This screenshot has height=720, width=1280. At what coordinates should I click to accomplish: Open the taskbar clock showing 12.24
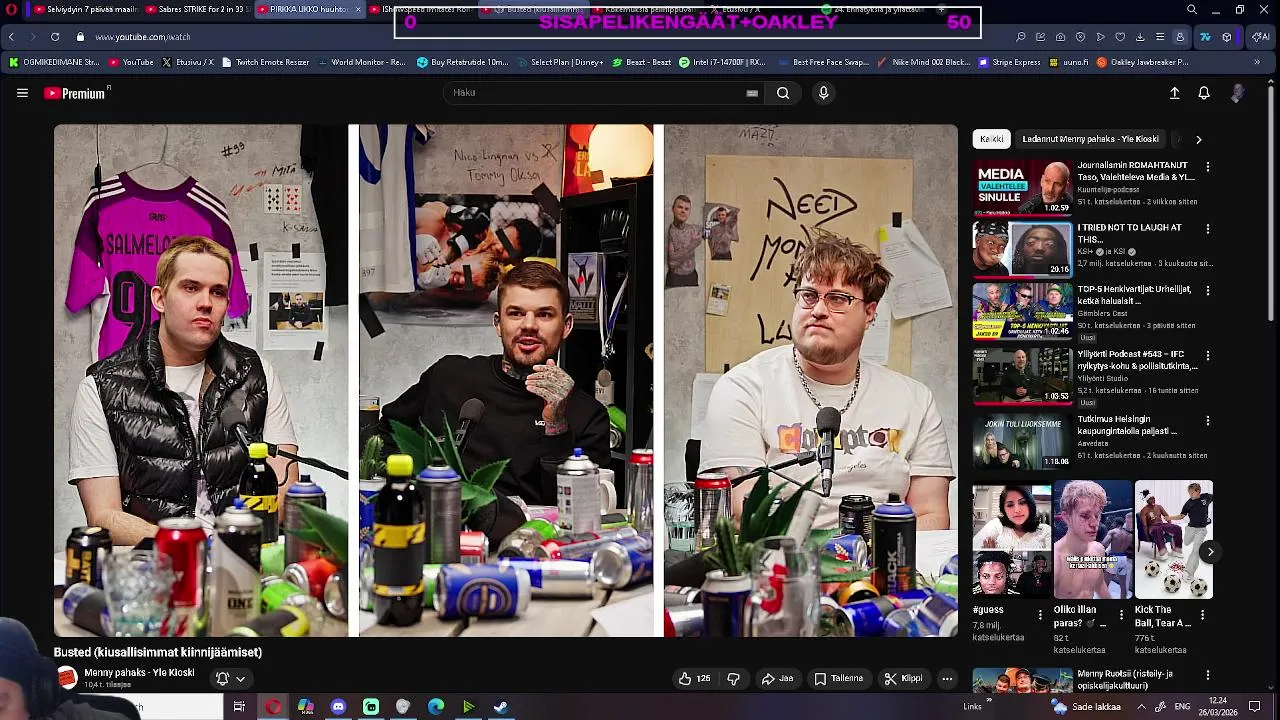click(x=1218, y=707)
